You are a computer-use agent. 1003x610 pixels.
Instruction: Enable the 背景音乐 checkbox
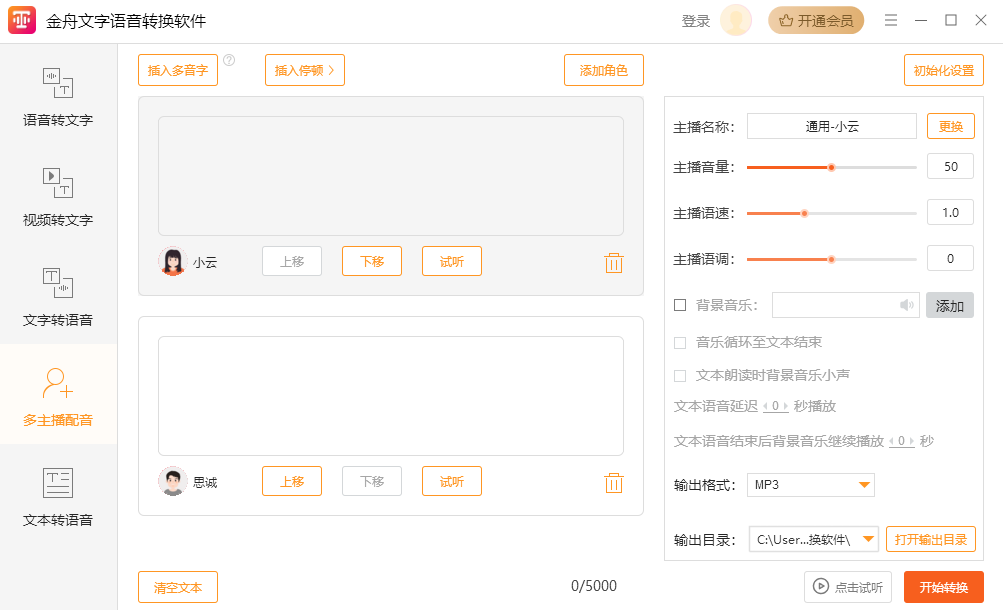[x=680, y=306]
